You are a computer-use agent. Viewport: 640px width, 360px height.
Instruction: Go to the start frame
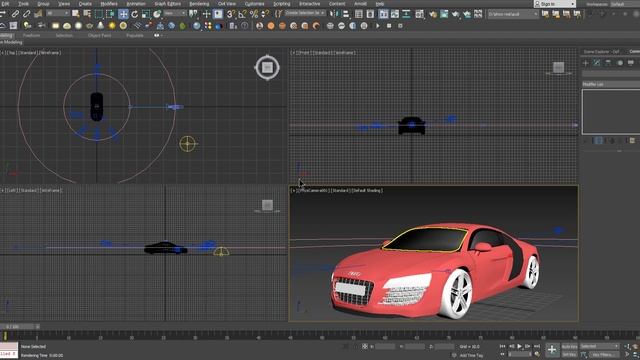502,346
